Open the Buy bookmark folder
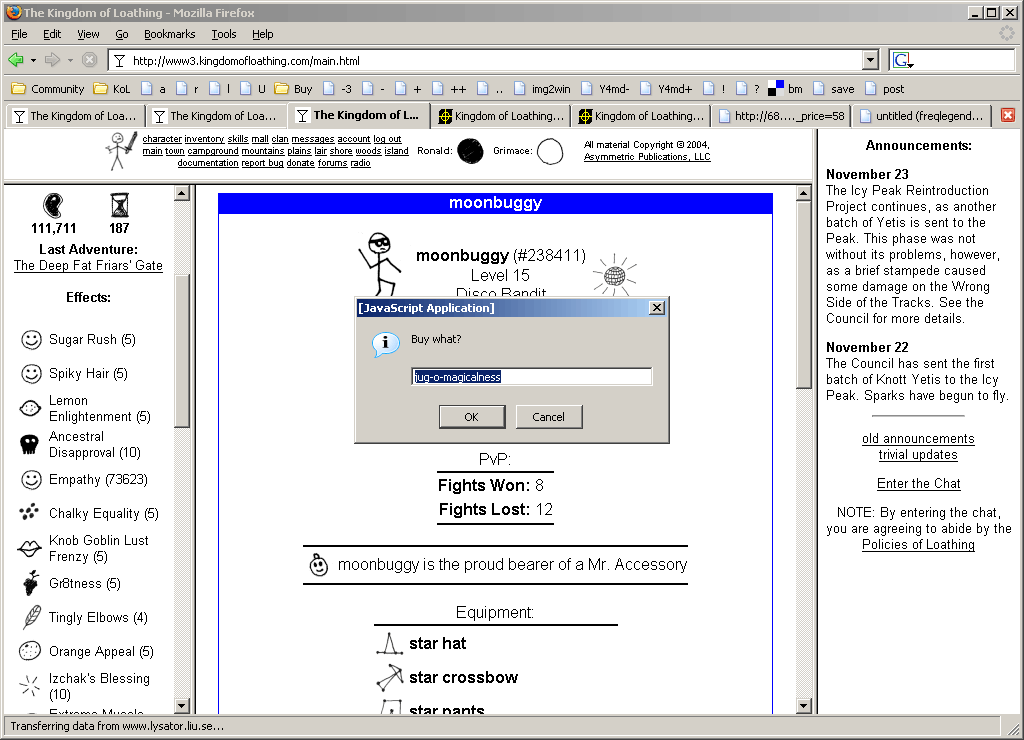Image resolution: width=1024 pixels, height=740 pixels. [293, 89]
